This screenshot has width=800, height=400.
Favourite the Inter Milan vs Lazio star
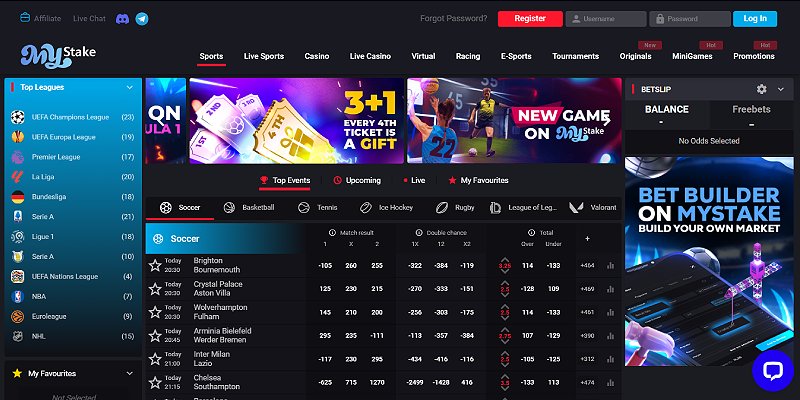155,359
